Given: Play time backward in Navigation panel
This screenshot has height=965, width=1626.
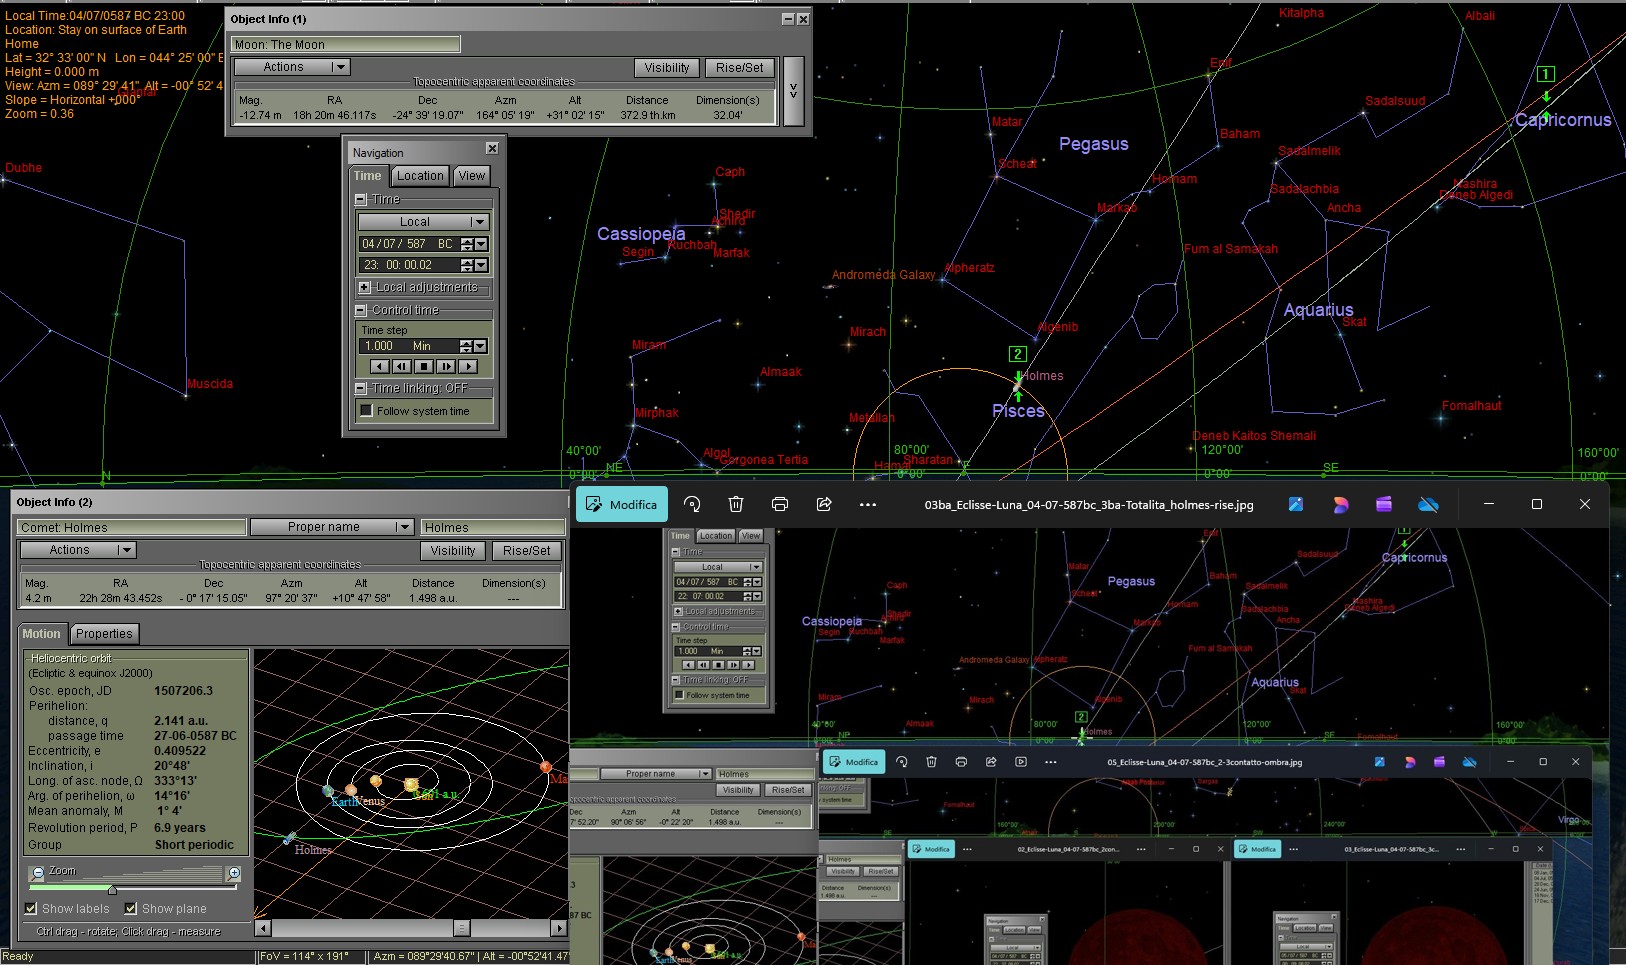Looking at the screenshot, I should click(x=379, y=367).
